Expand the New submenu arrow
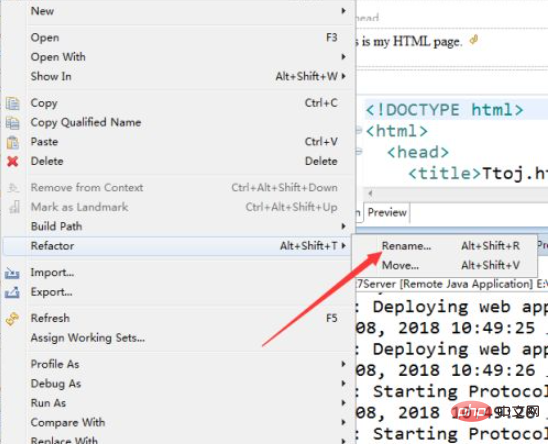This screenshot has width=550, height=444. [344, 11]
